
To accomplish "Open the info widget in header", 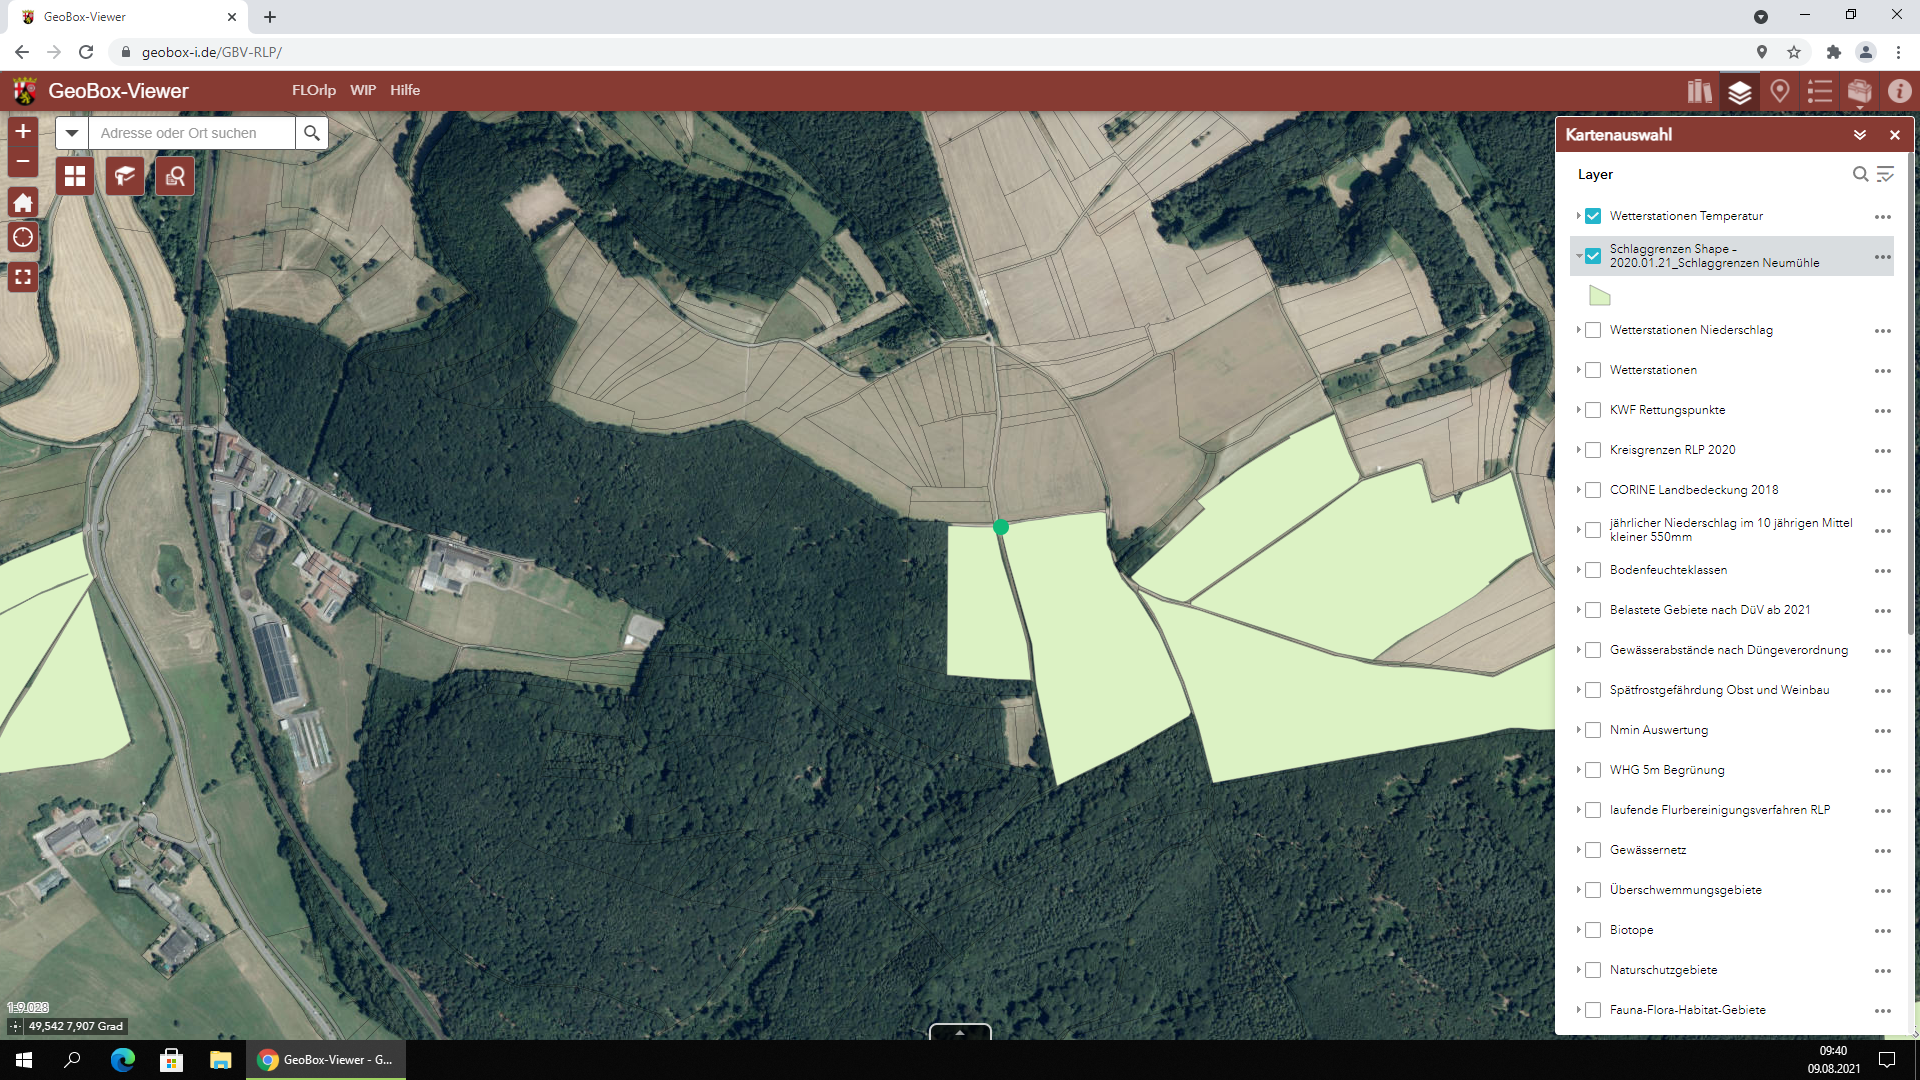I will (x=1899, y=92).
